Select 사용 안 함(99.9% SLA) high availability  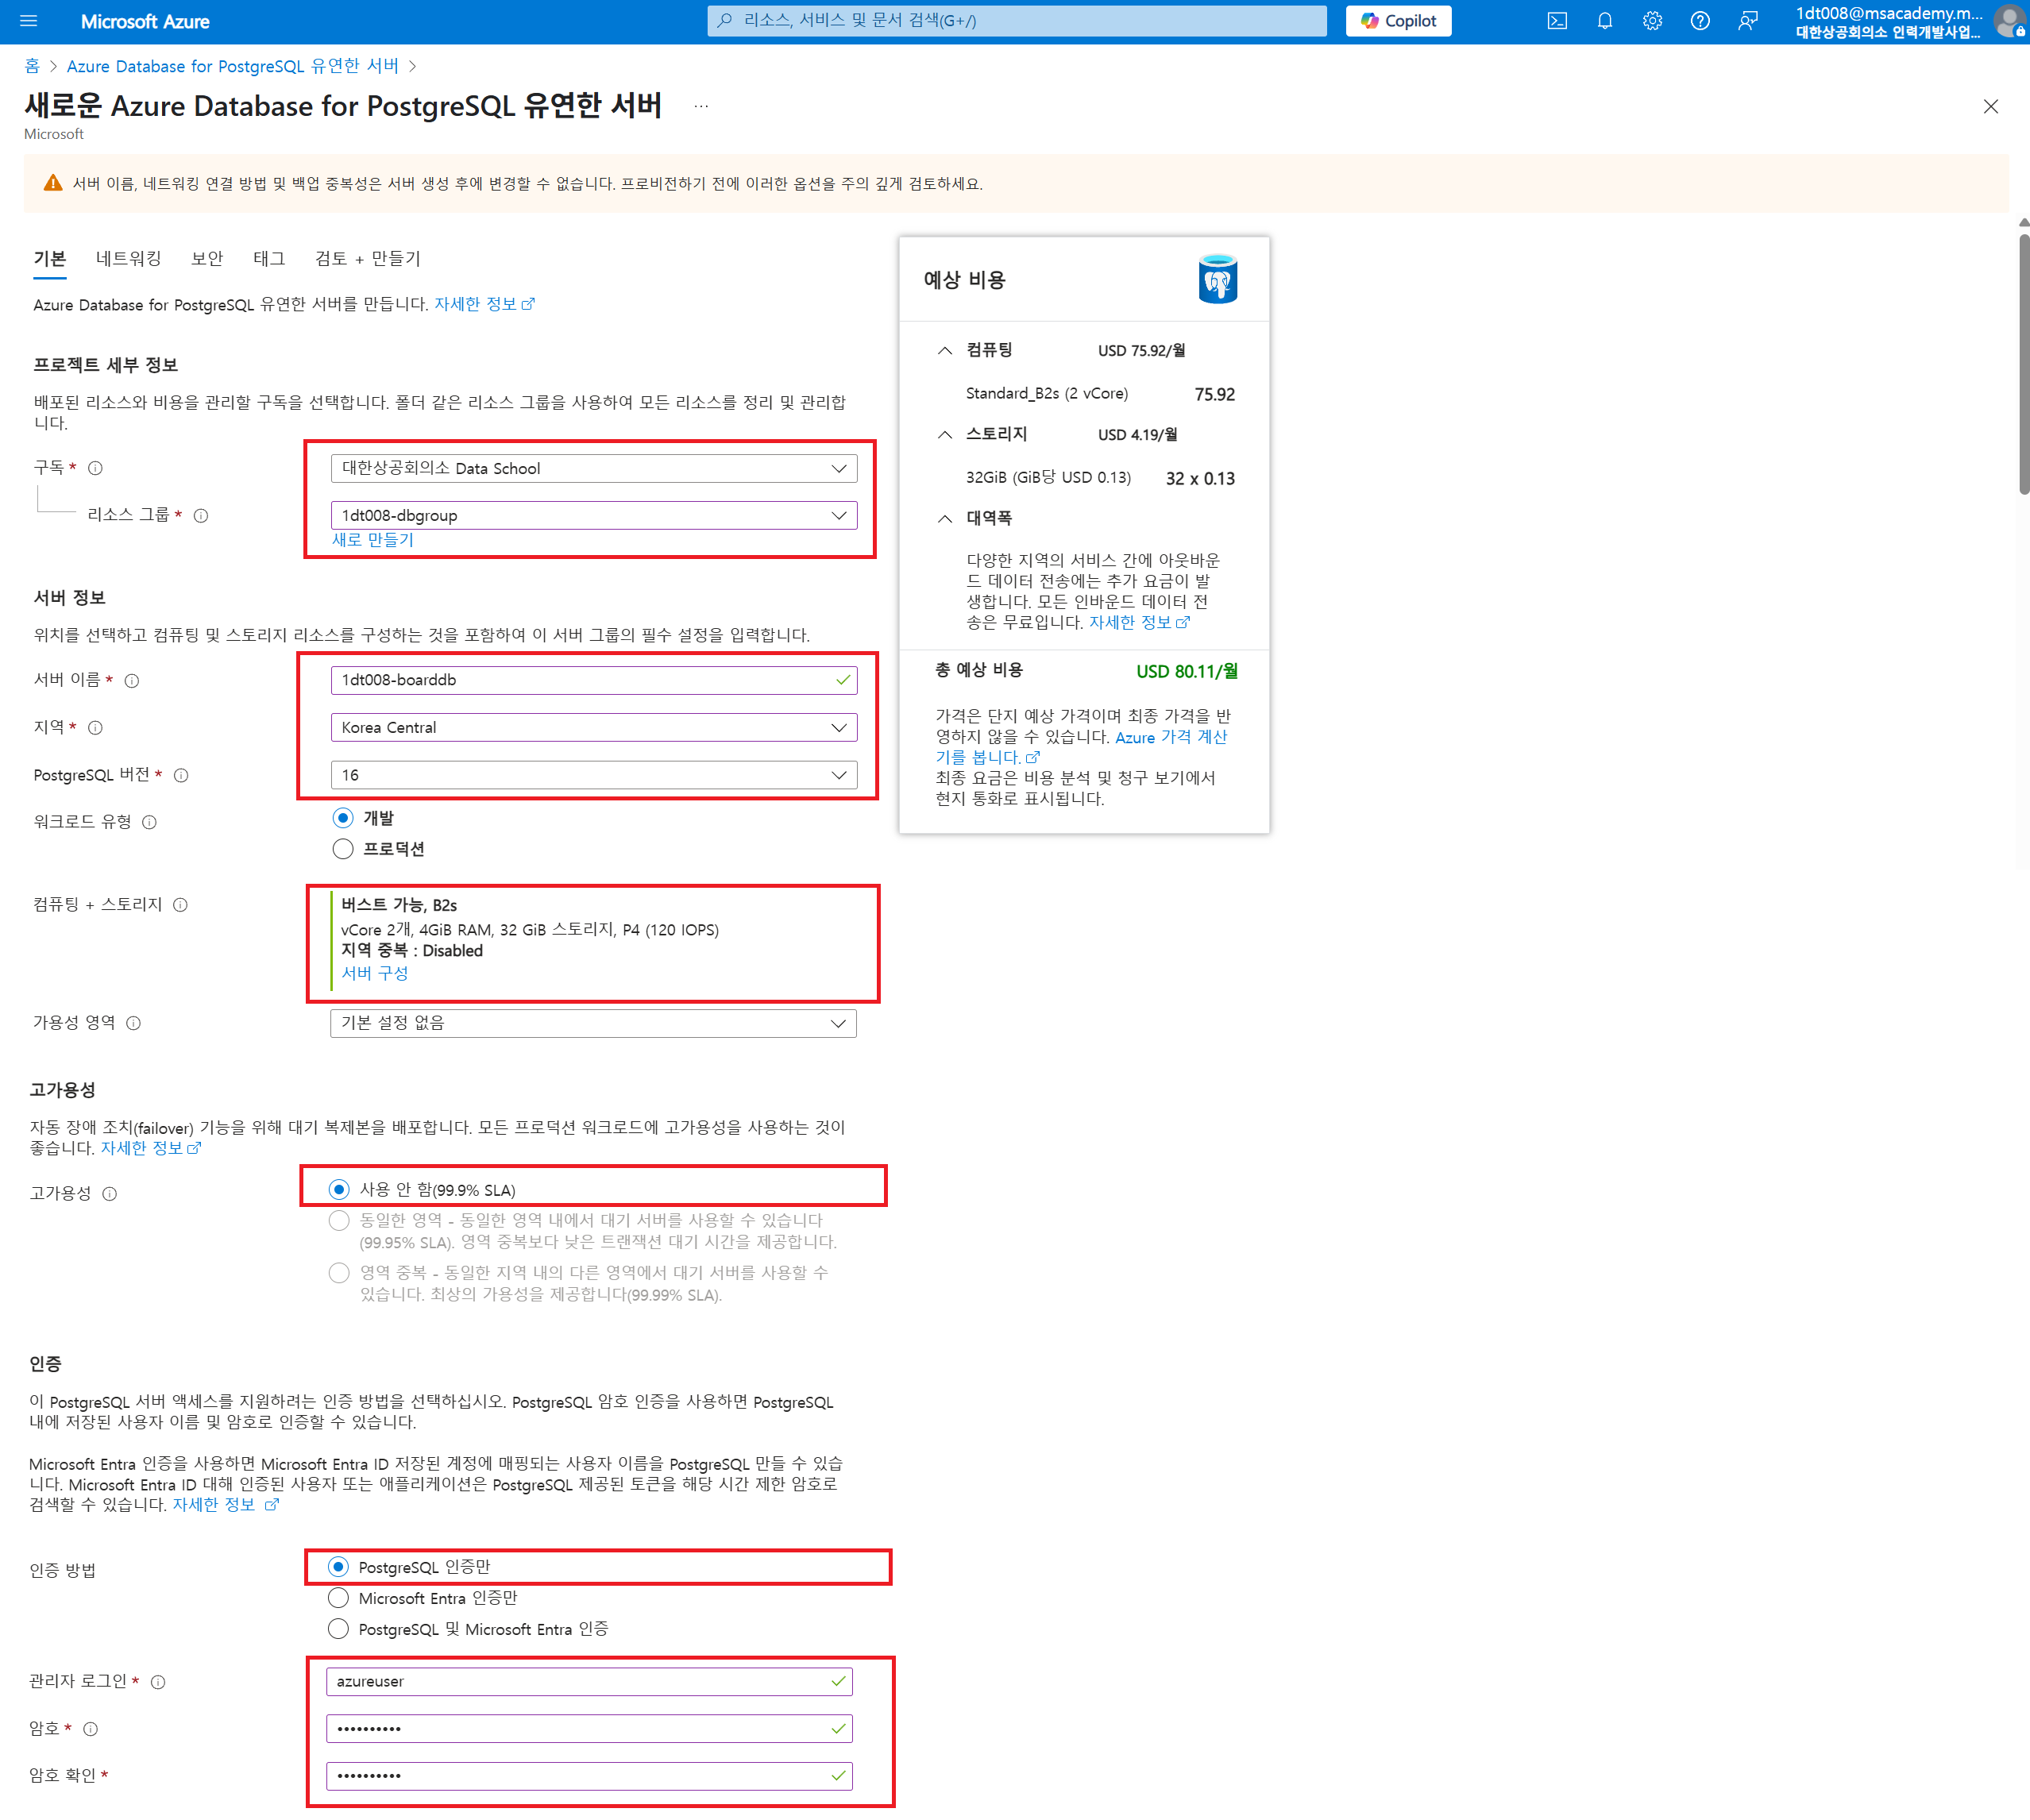(339, 1190)
